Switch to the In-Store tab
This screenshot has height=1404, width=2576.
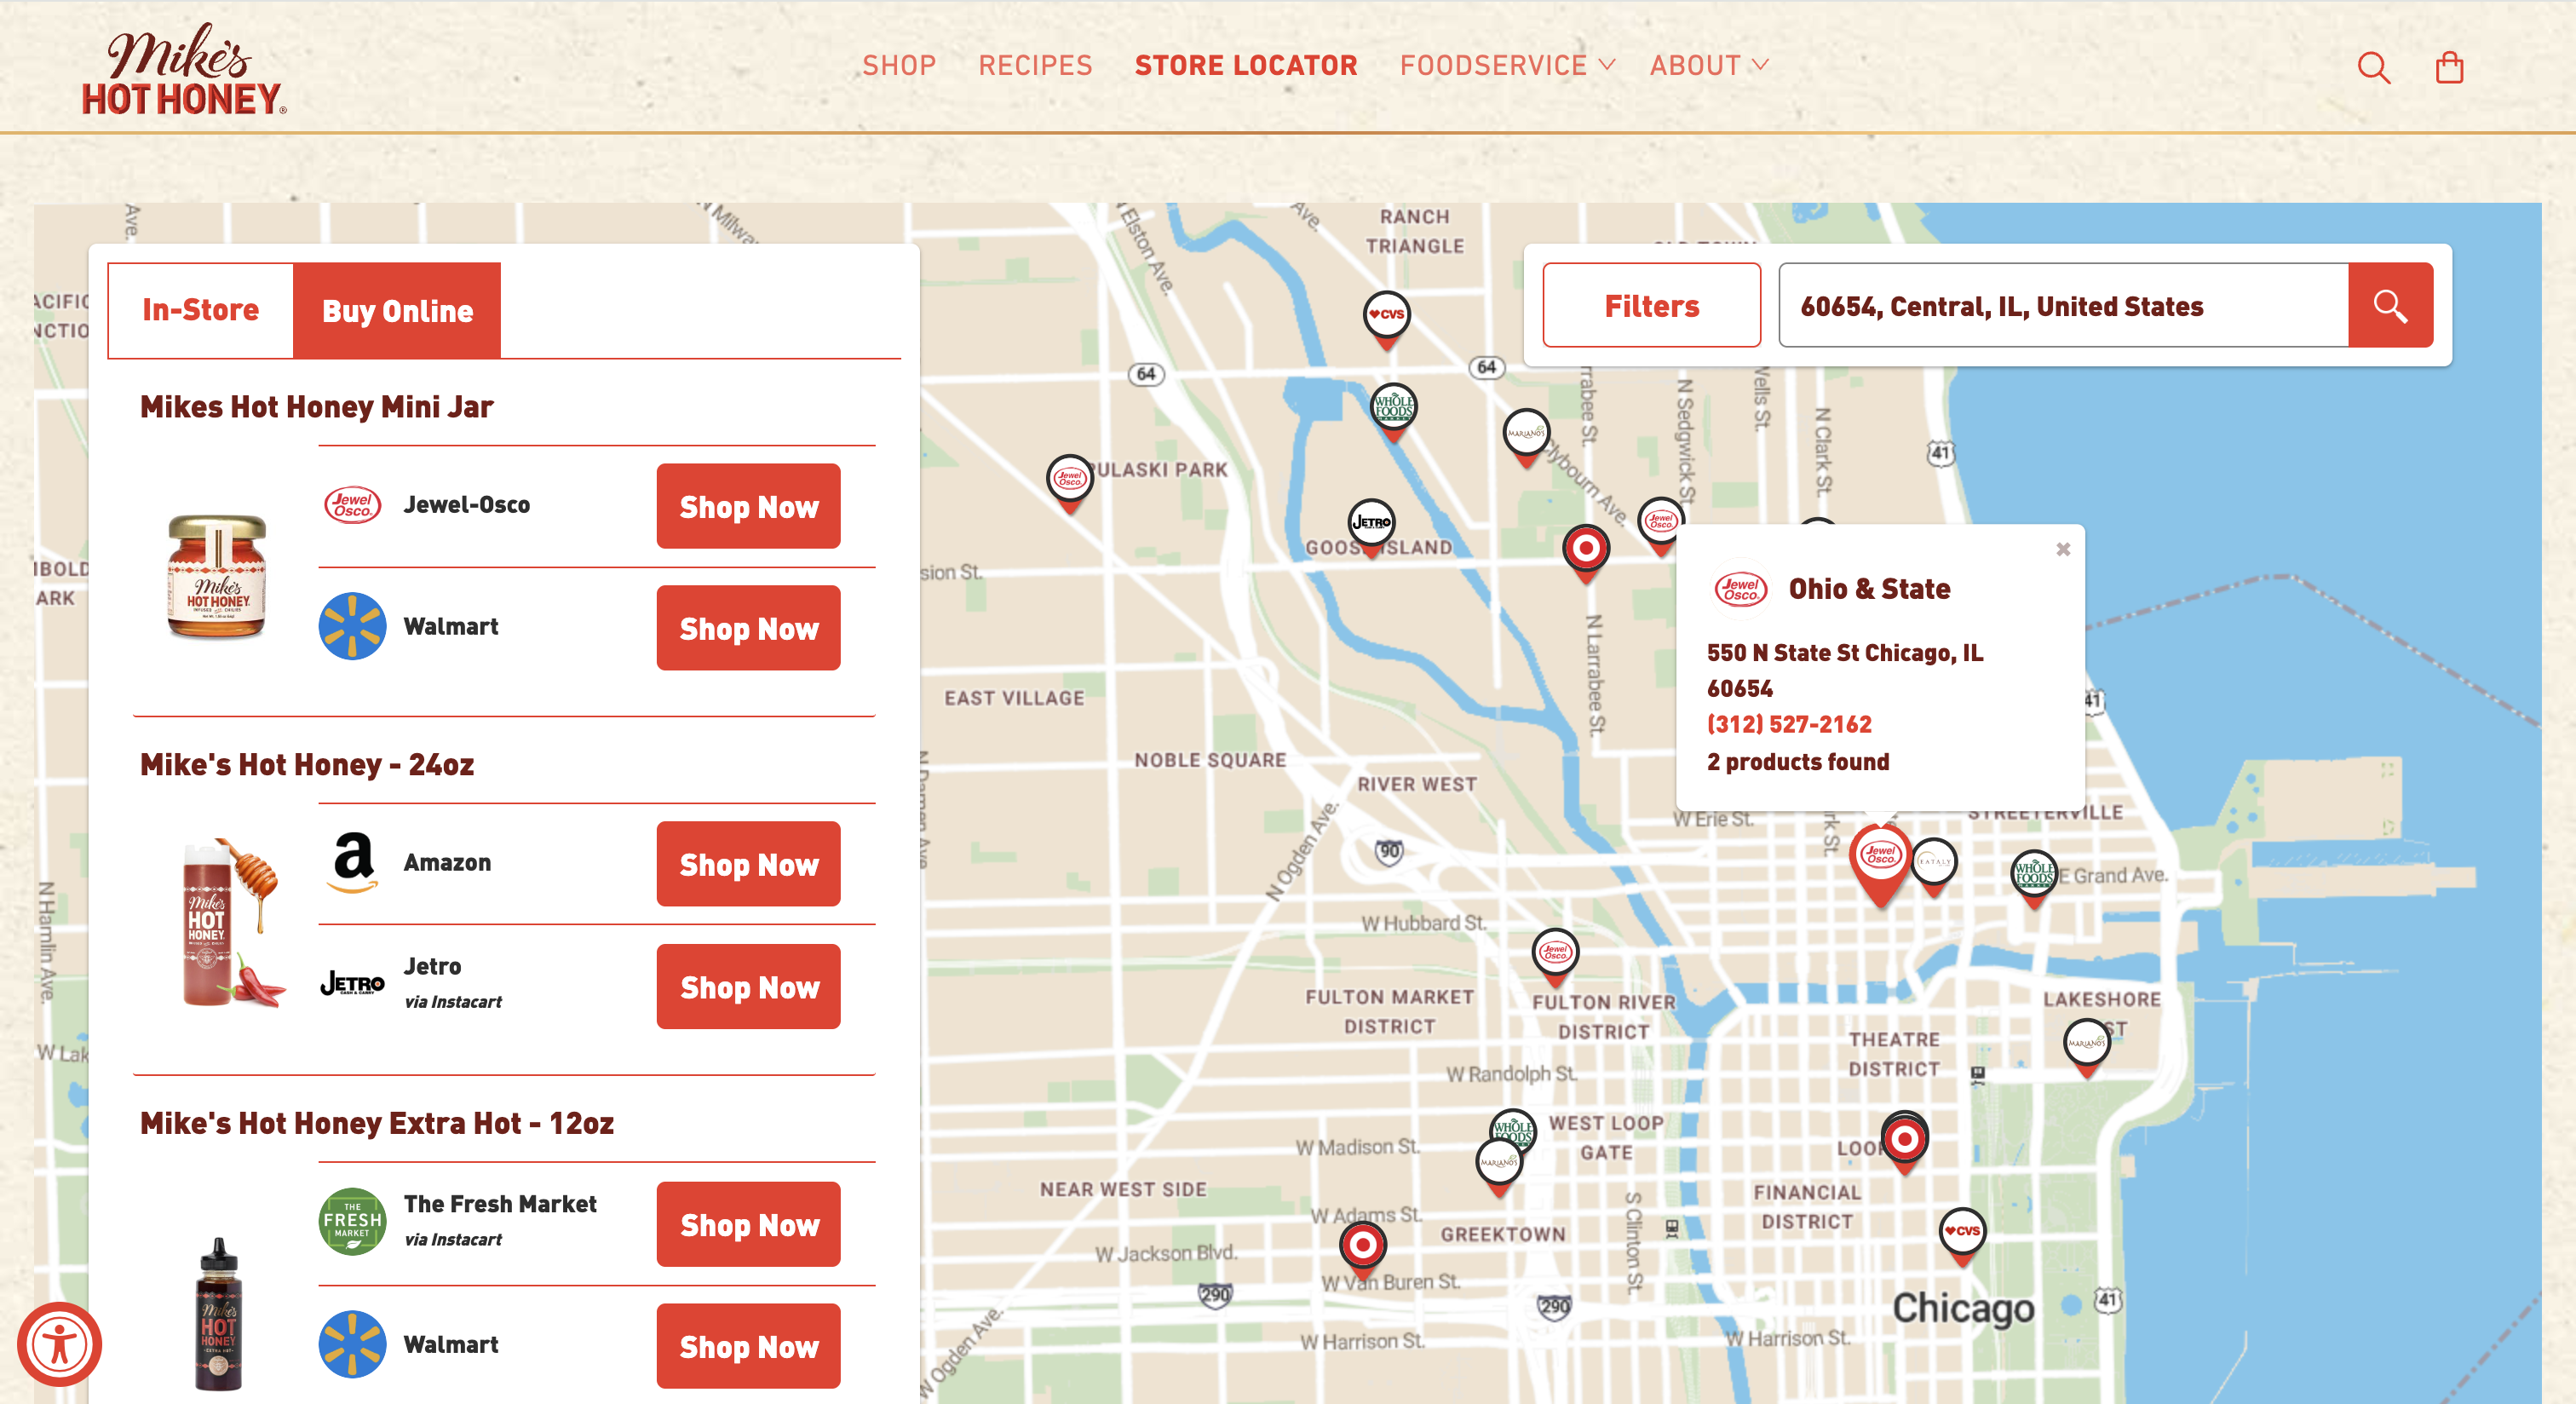tap(200, 310)
